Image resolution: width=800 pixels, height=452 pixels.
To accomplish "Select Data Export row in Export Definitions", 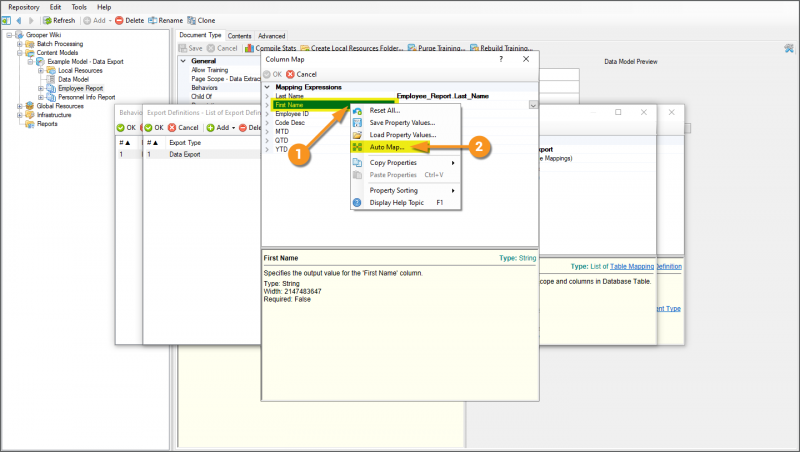I will (x=202, y=154).
